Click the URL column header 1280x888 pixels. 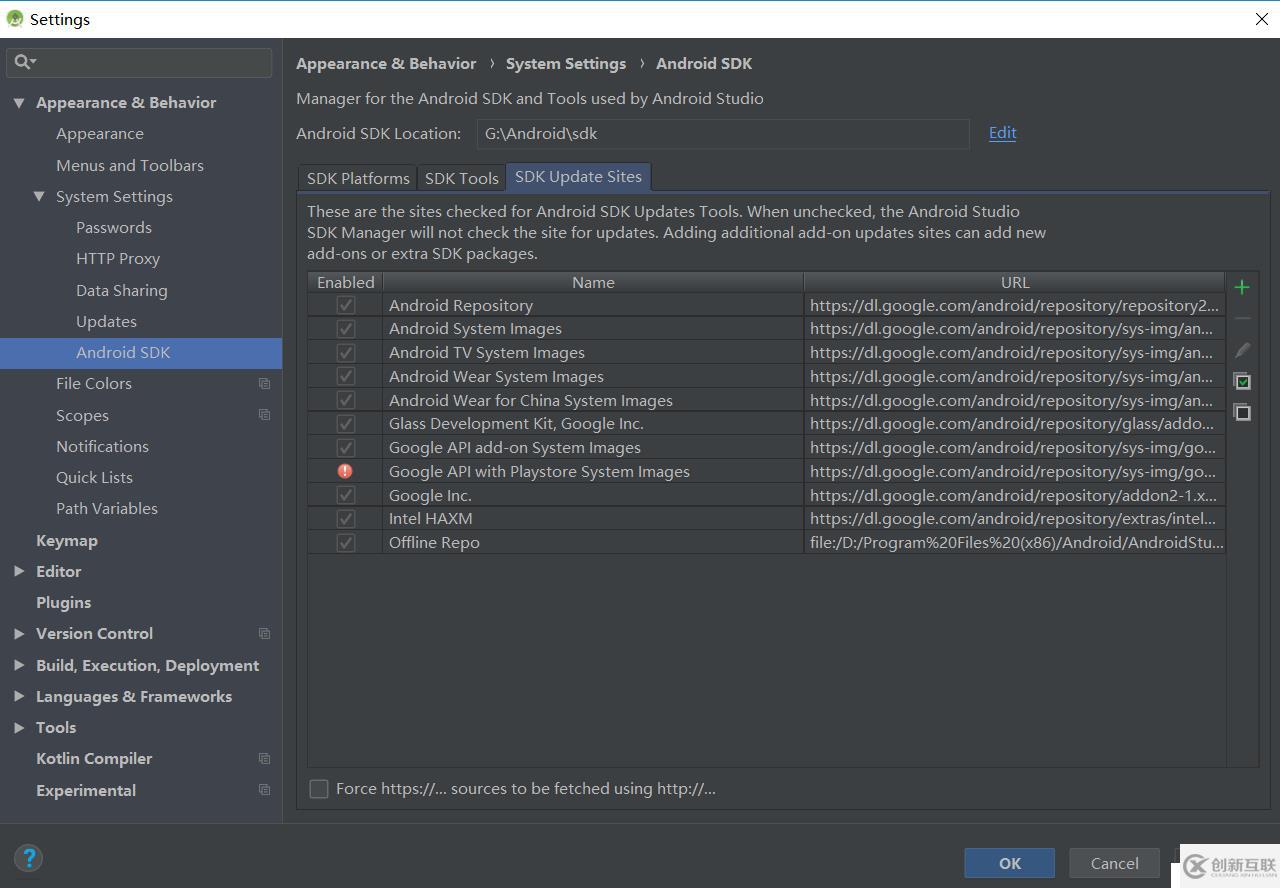click(x=1015, y=282)
